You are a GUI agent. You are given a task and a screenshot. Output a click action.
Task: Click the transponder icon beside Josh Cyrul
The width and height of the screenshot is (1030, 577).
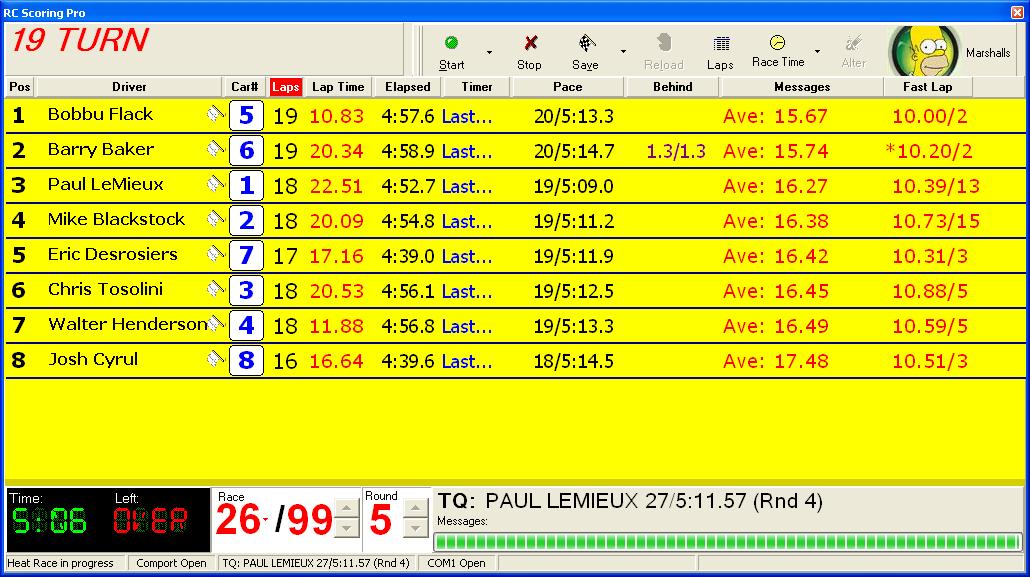point(216,360)
